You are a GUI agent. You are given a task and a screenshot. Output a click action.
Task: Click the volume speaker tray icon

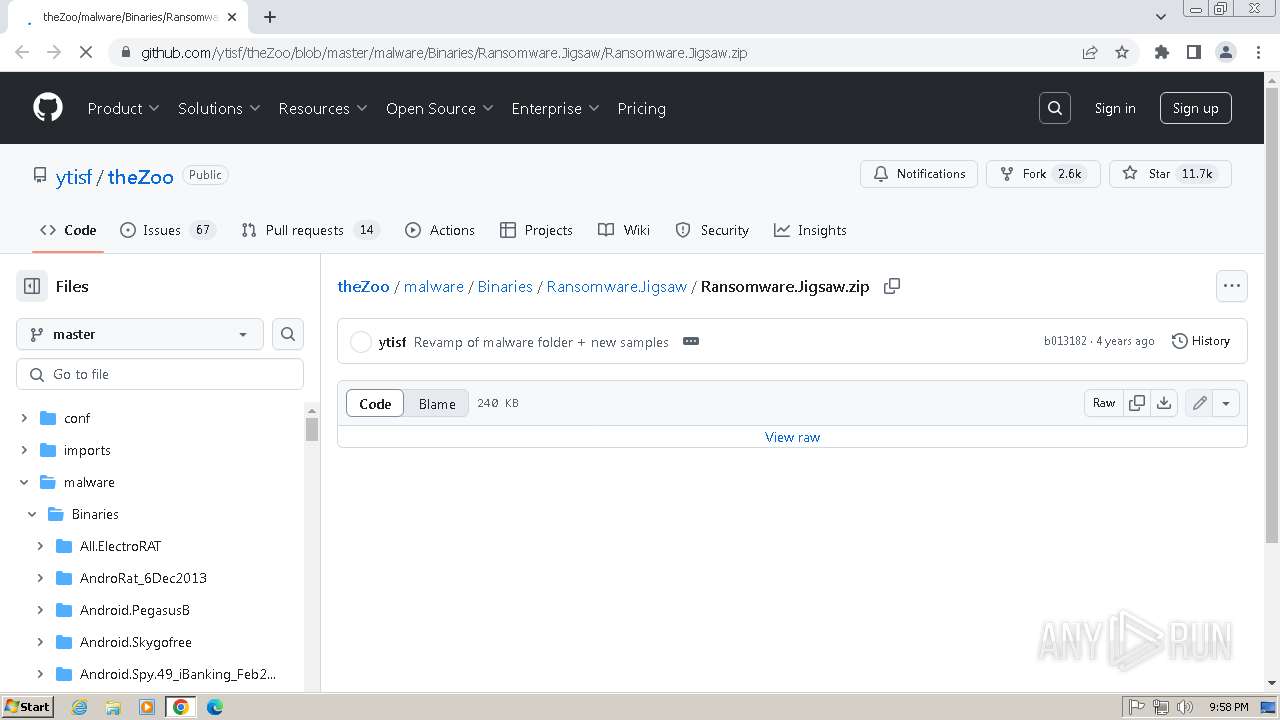pos(1185,707)
